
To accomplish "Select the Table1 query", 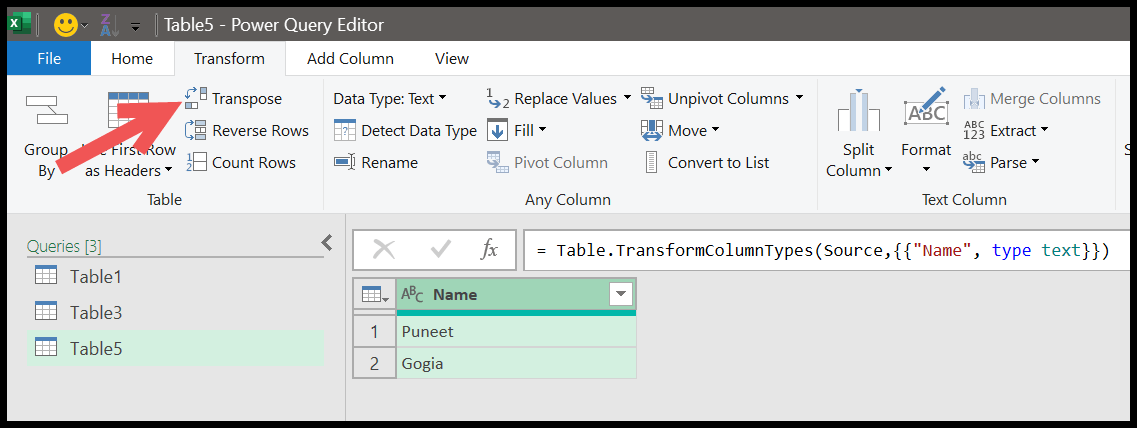I will click(x=175, y=276).
